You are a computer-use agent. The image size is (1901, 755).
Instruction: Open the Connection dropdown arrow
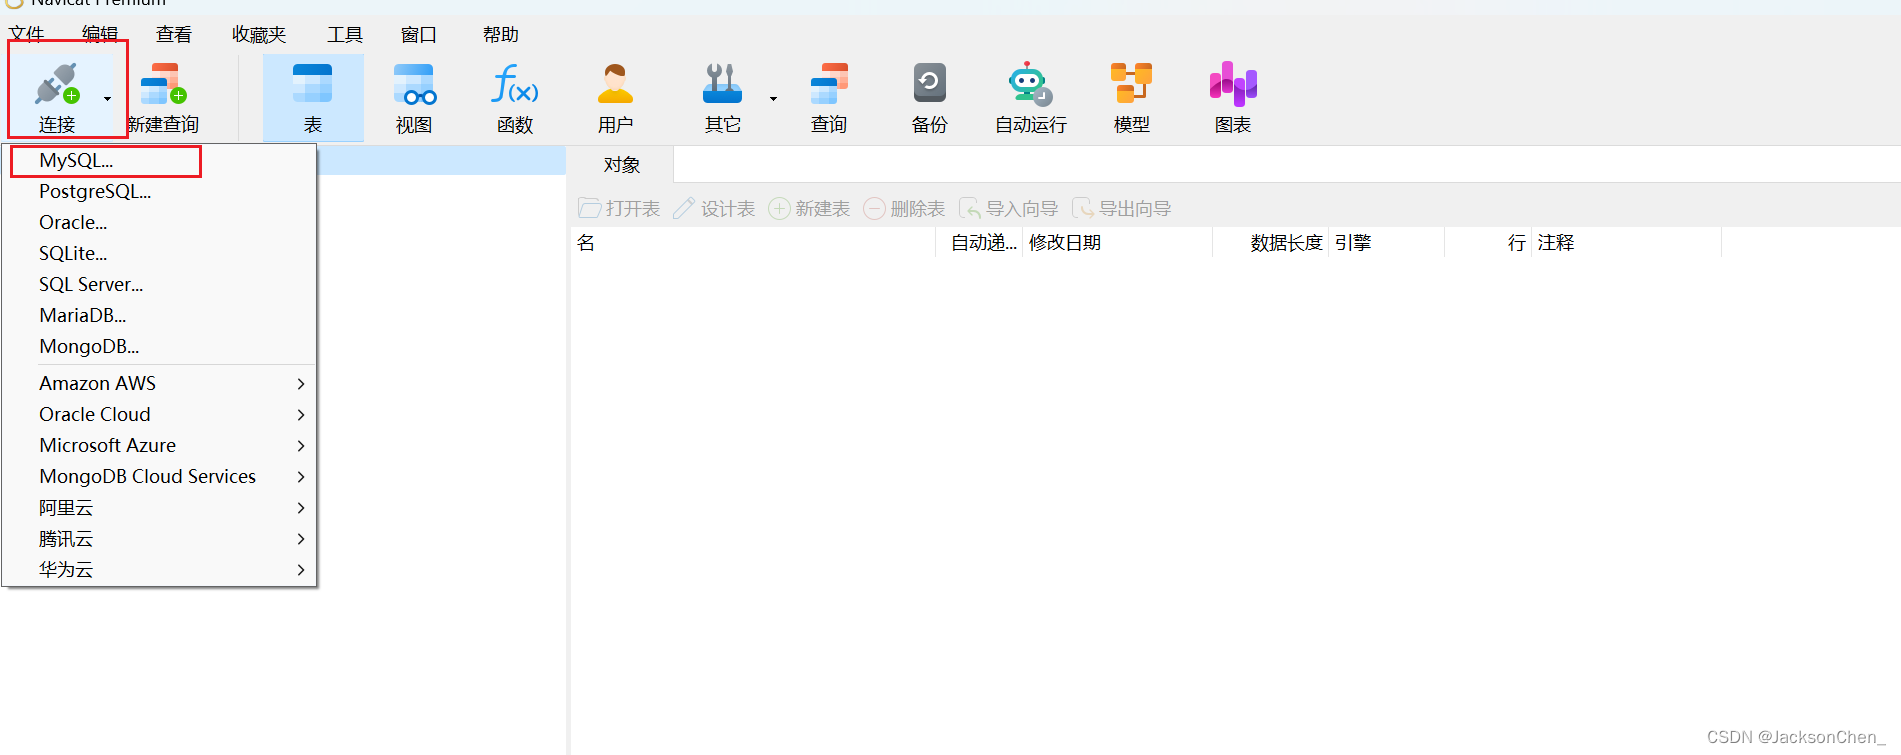107,99
